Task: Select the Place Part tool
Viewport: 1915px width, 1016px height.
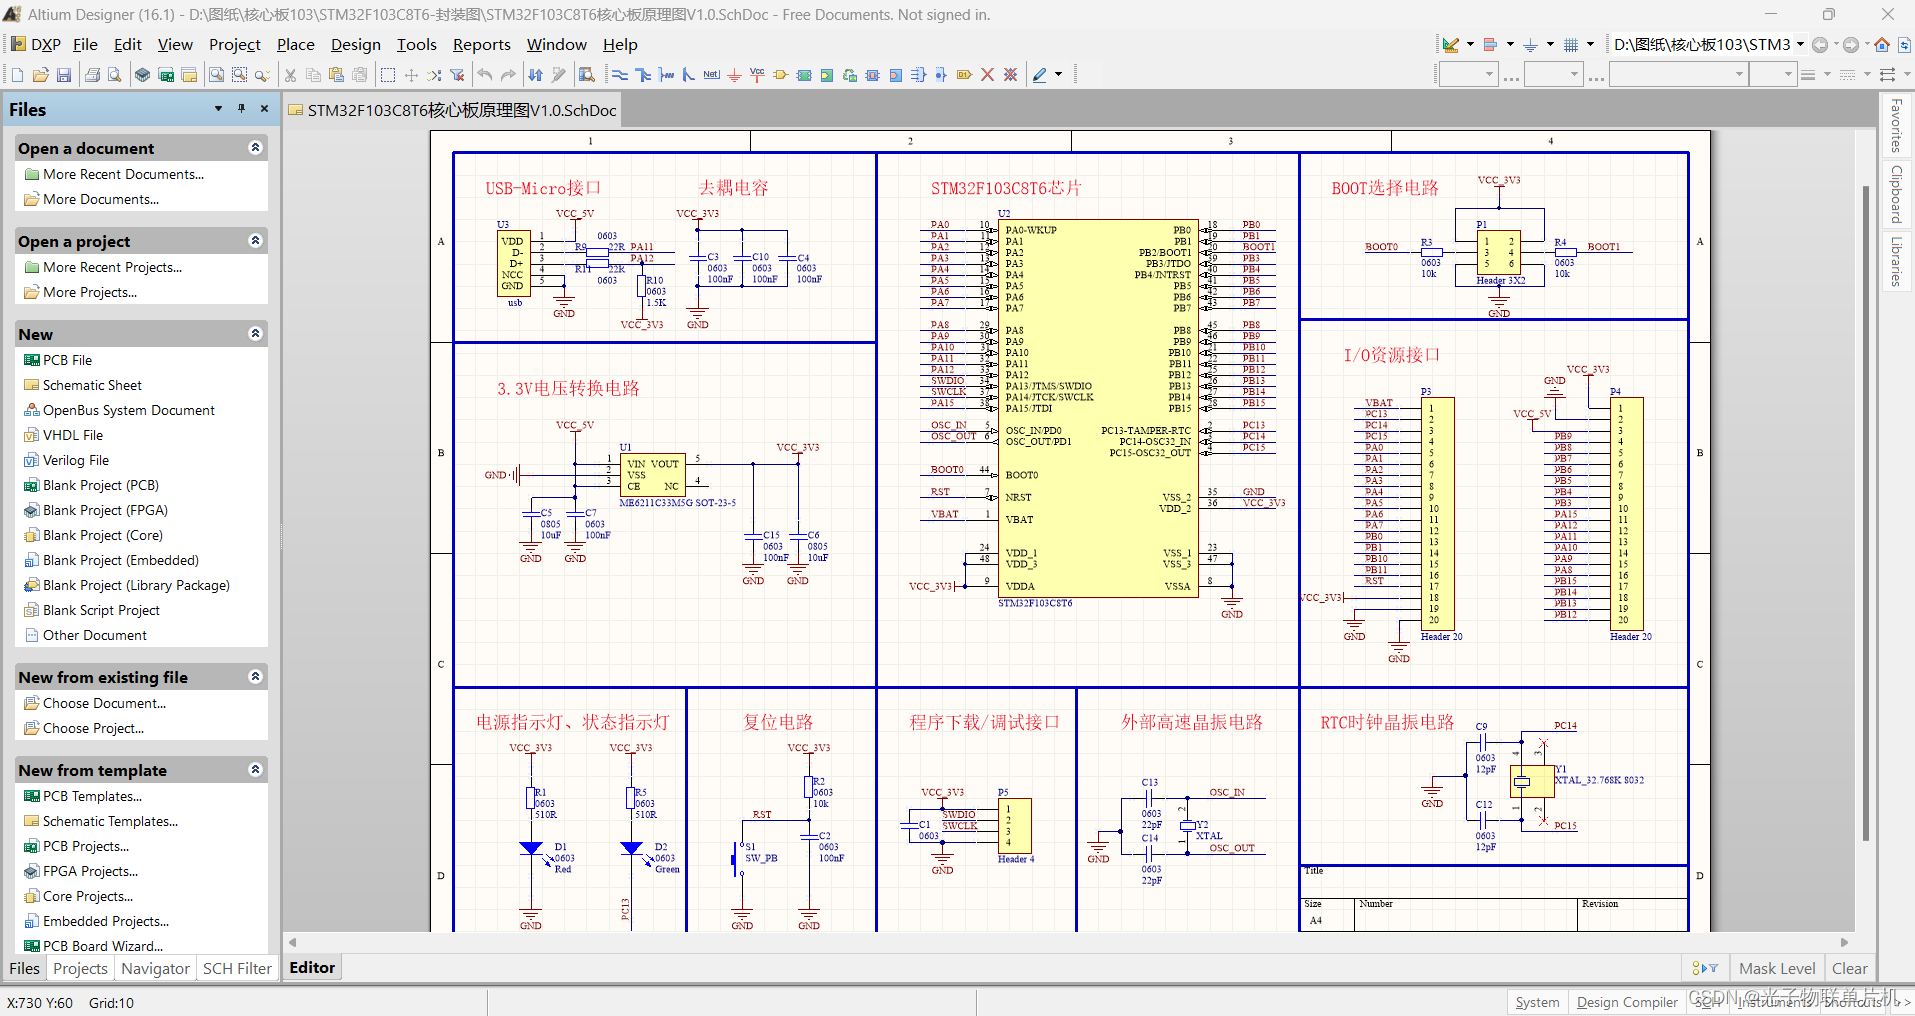Action: [x=780, y=75]
